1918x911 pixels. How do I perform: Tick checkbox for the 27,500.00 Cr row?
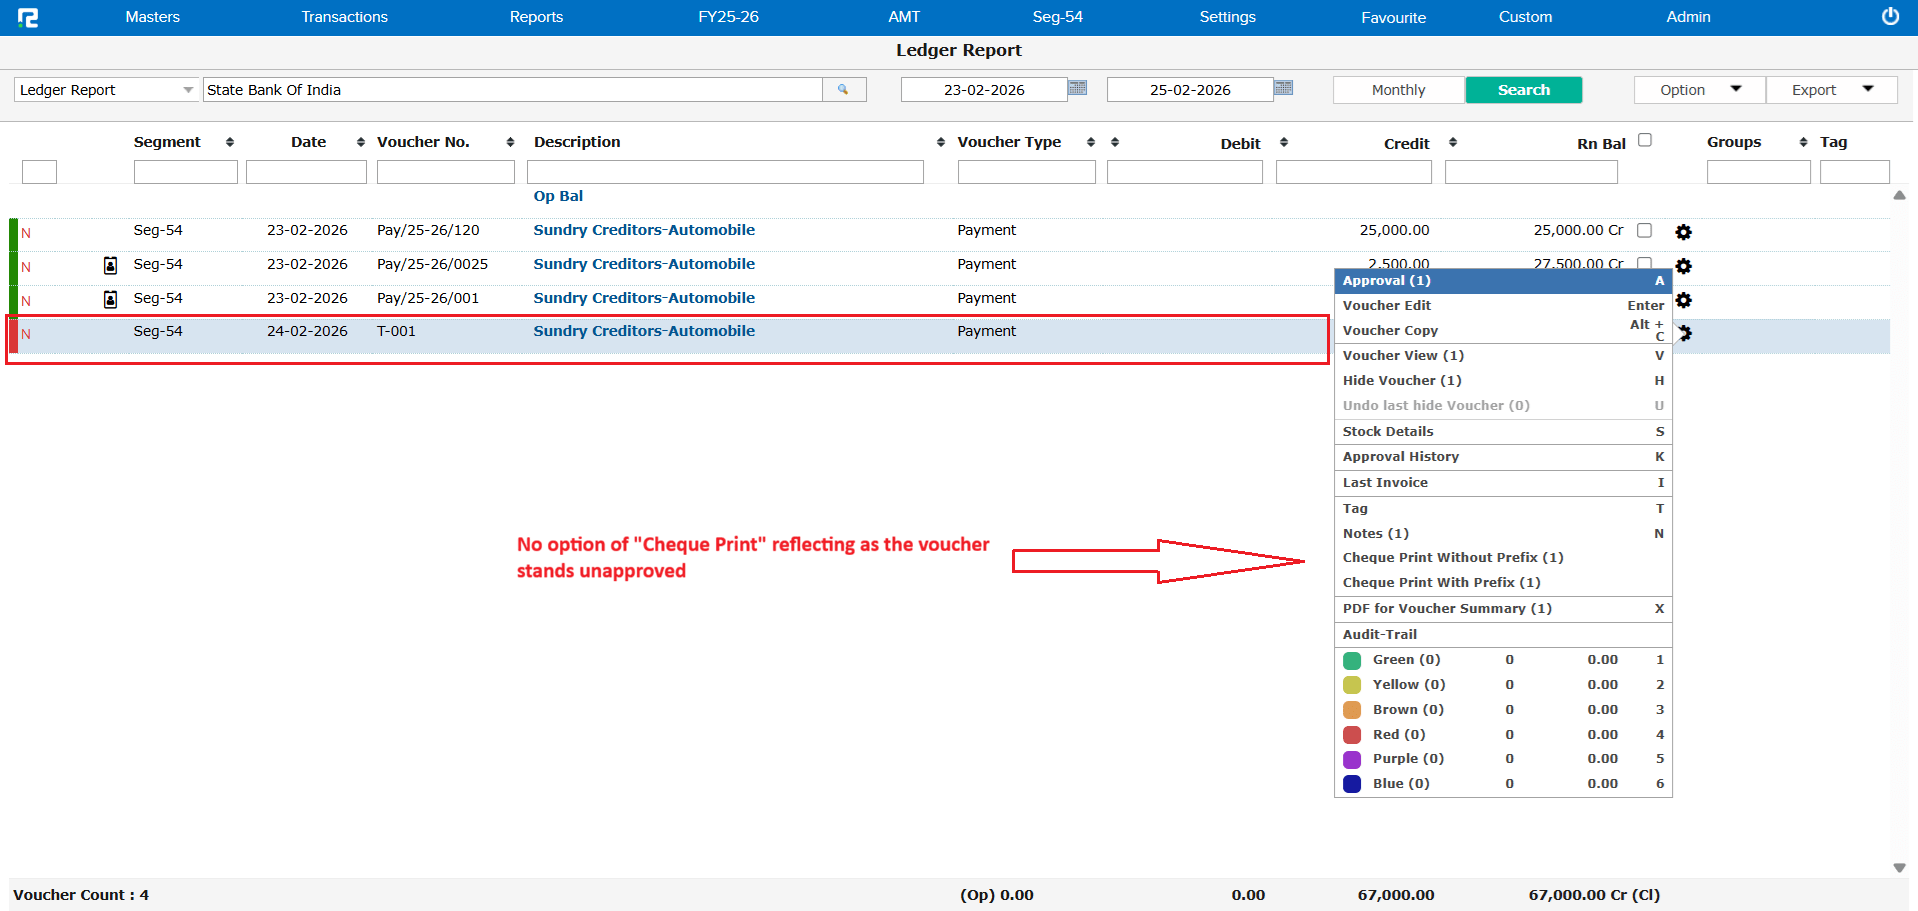click(x=1644, y=263)
